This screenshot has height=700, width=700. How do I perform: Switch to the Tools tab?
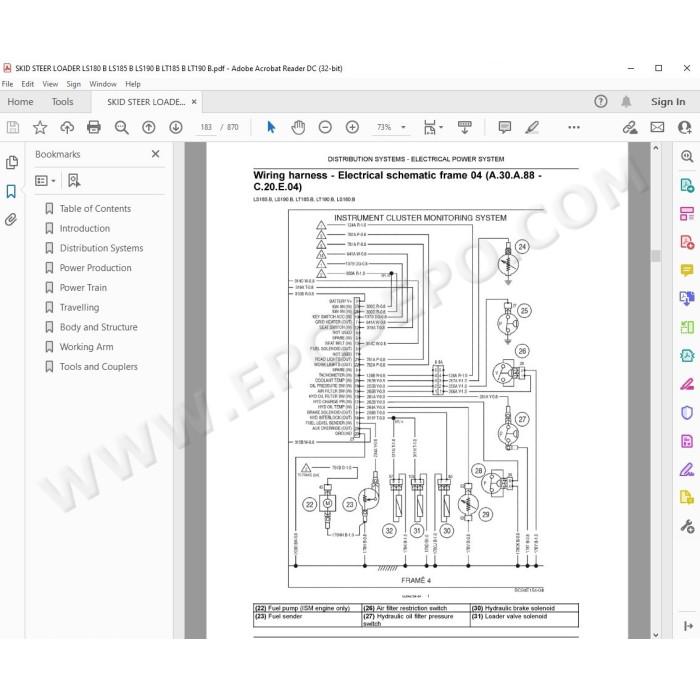62,102
